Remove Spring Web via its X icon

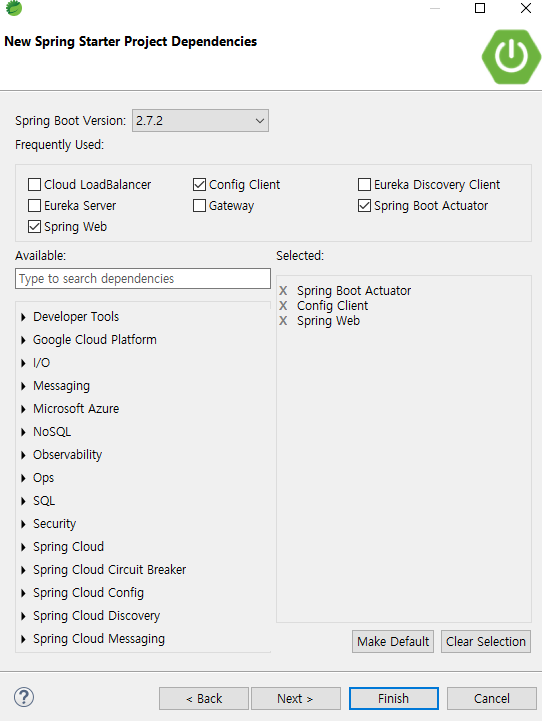point(283,321)
